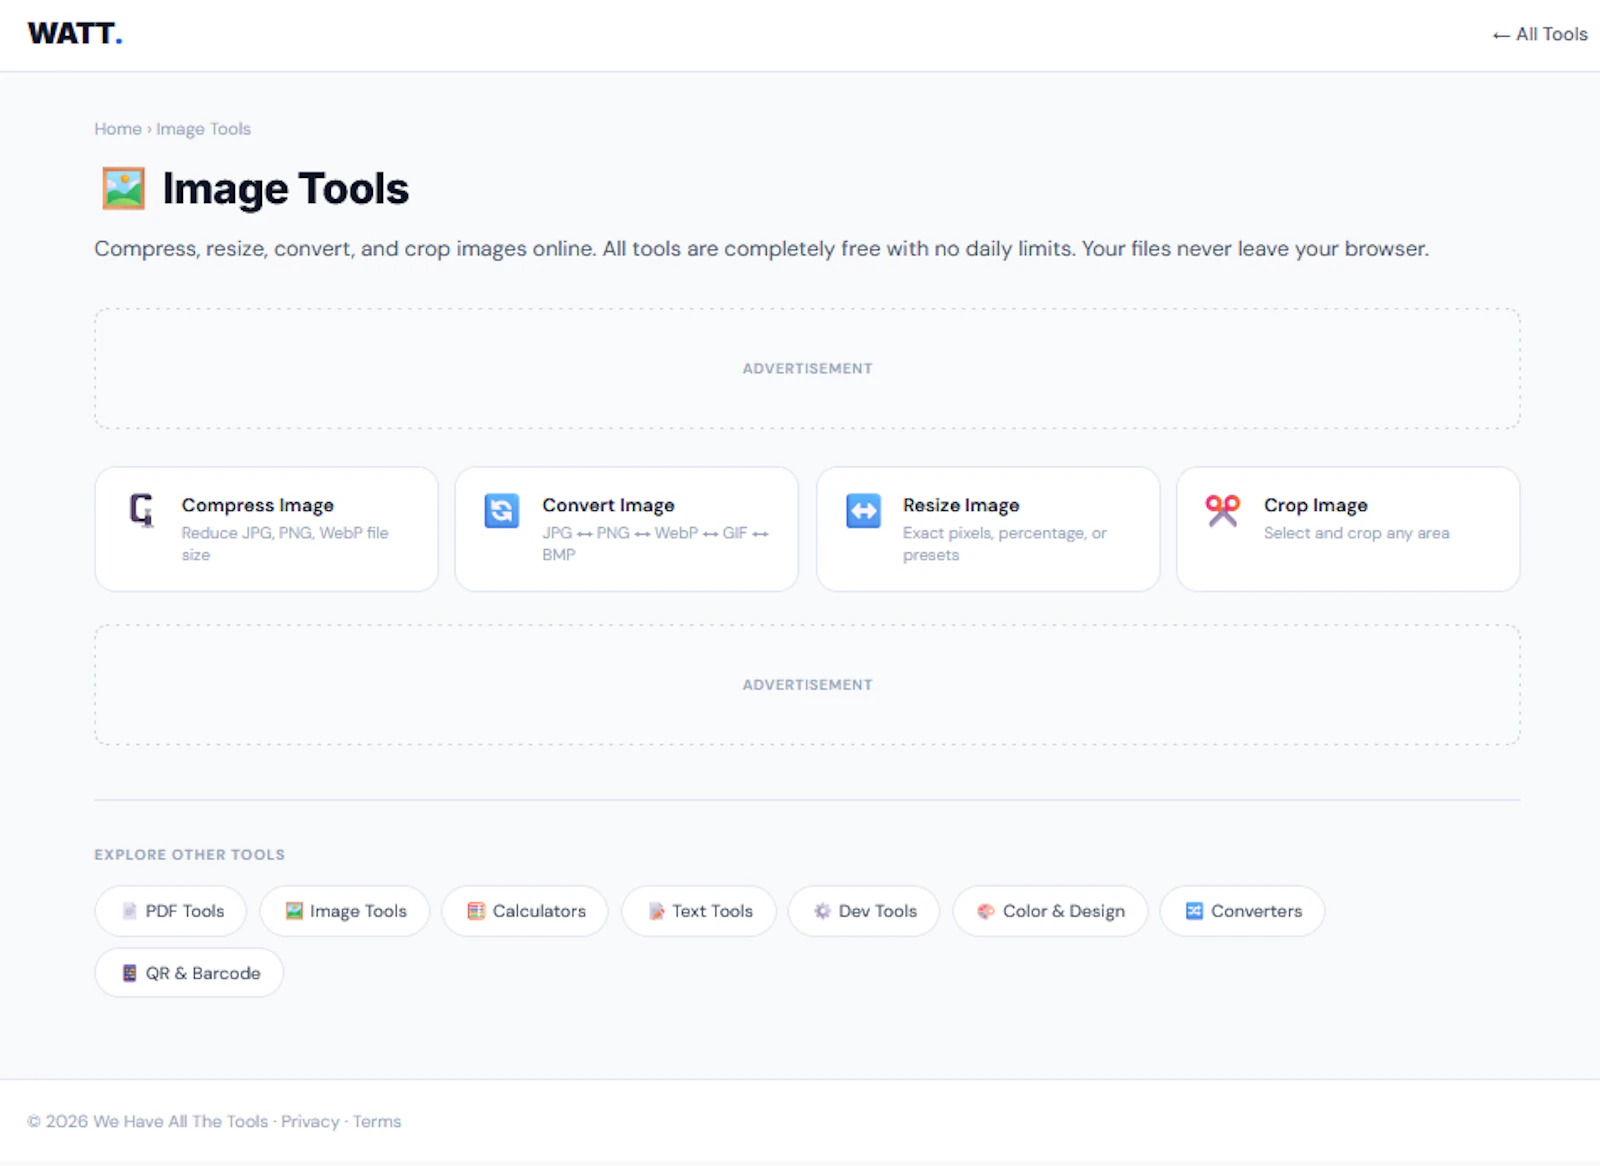Click the Color & Design palette icon
Image resolution: width=1600 pixels, height=1166 pixels.
(986, 911)
